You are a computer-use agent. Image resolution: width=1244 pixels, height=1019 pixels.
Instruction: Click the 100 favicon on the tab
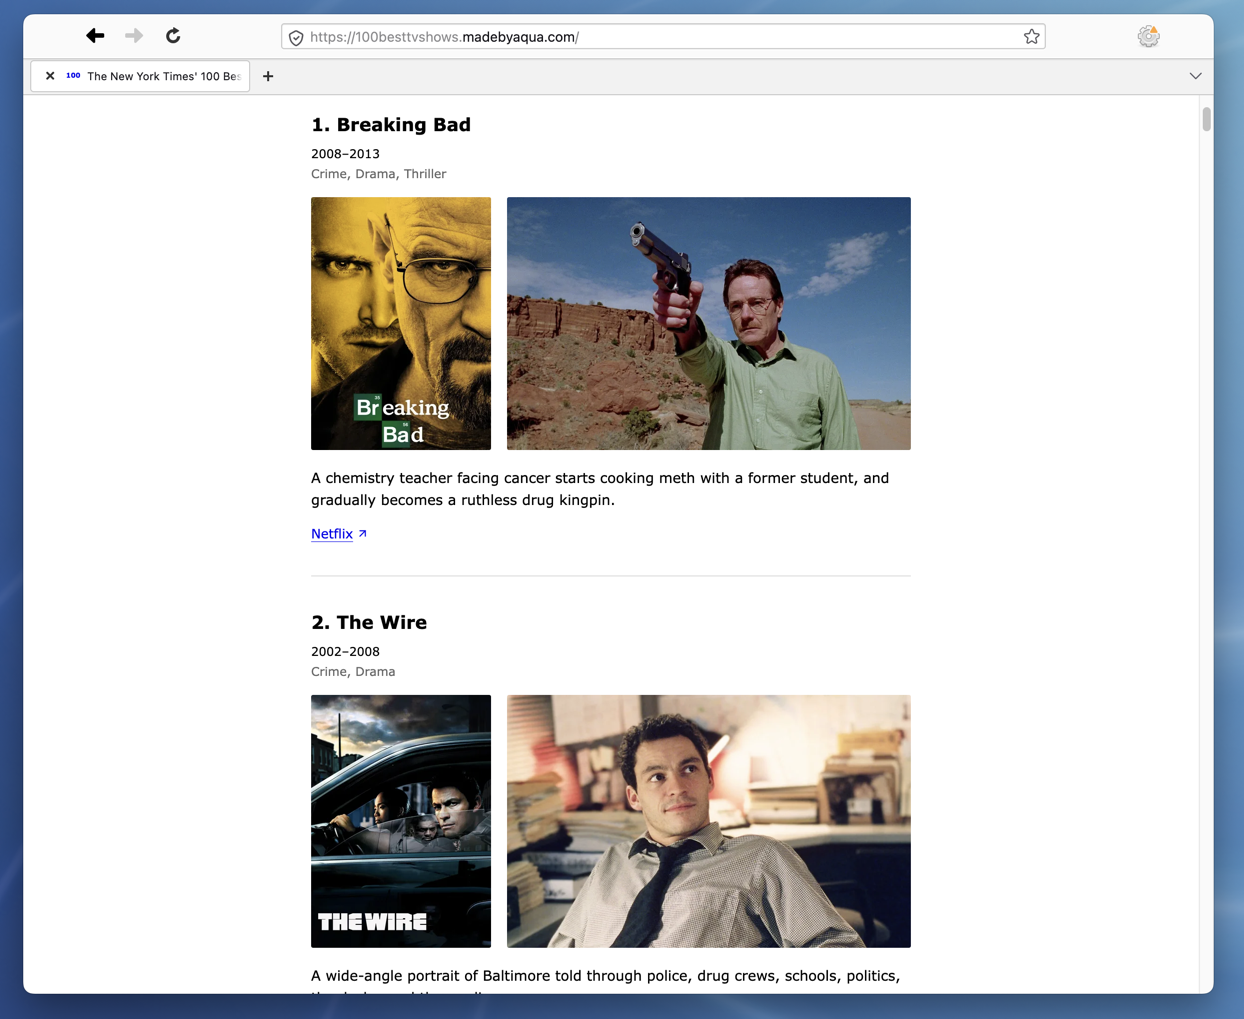pyautogui.click(x=73, y=76)
